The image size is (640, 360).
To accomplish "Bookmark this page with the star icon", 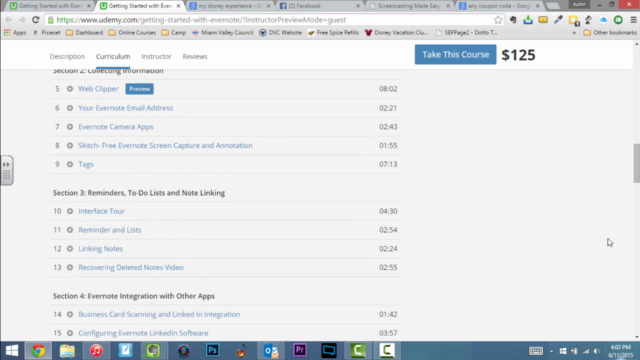I will click(x=498, y=20).
